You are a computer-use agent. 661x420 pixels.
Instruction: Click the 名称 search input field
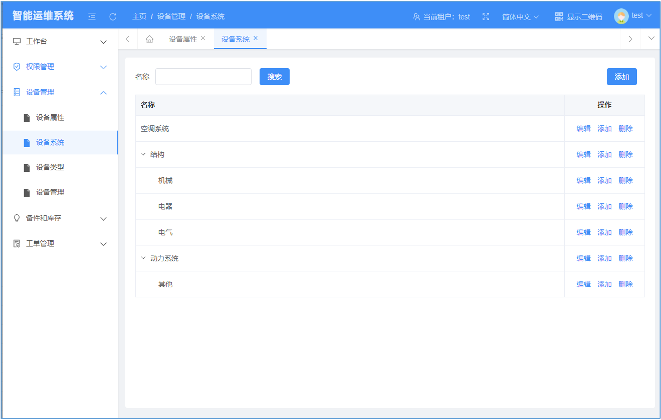coord(203,76)
